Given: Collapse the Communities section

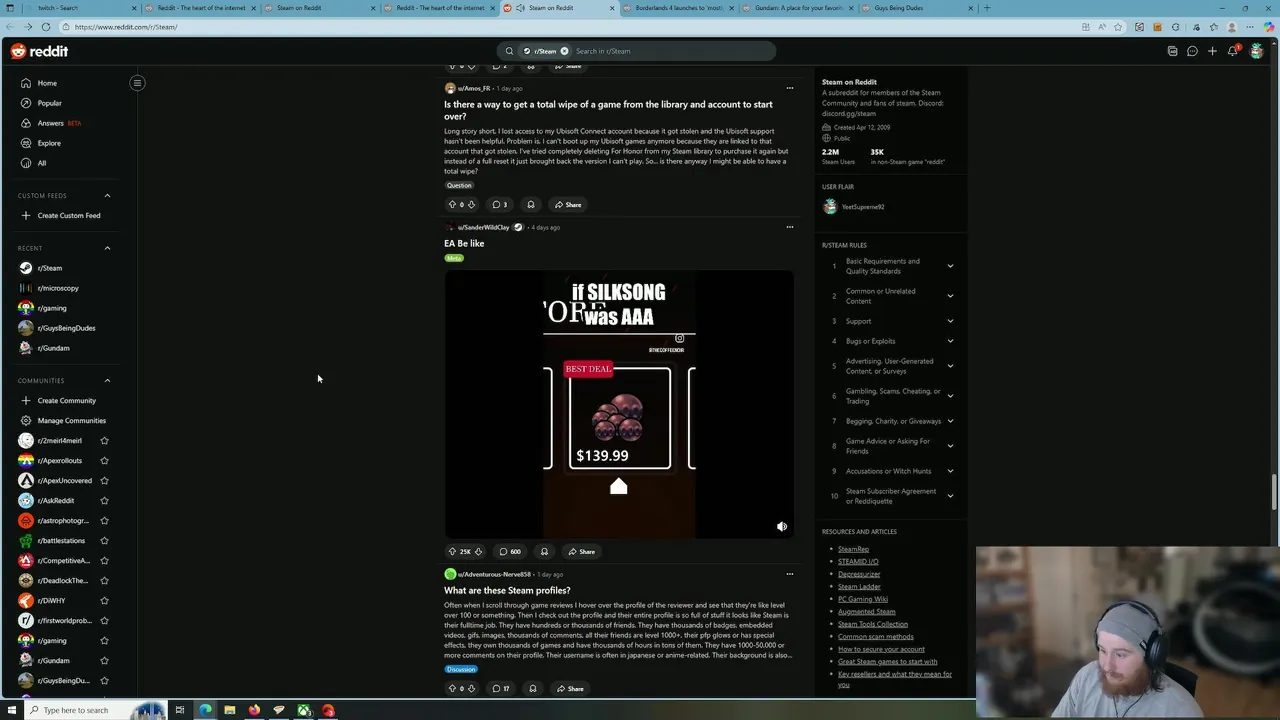Looking at the screenshot, I should click(x=107, y=380).
